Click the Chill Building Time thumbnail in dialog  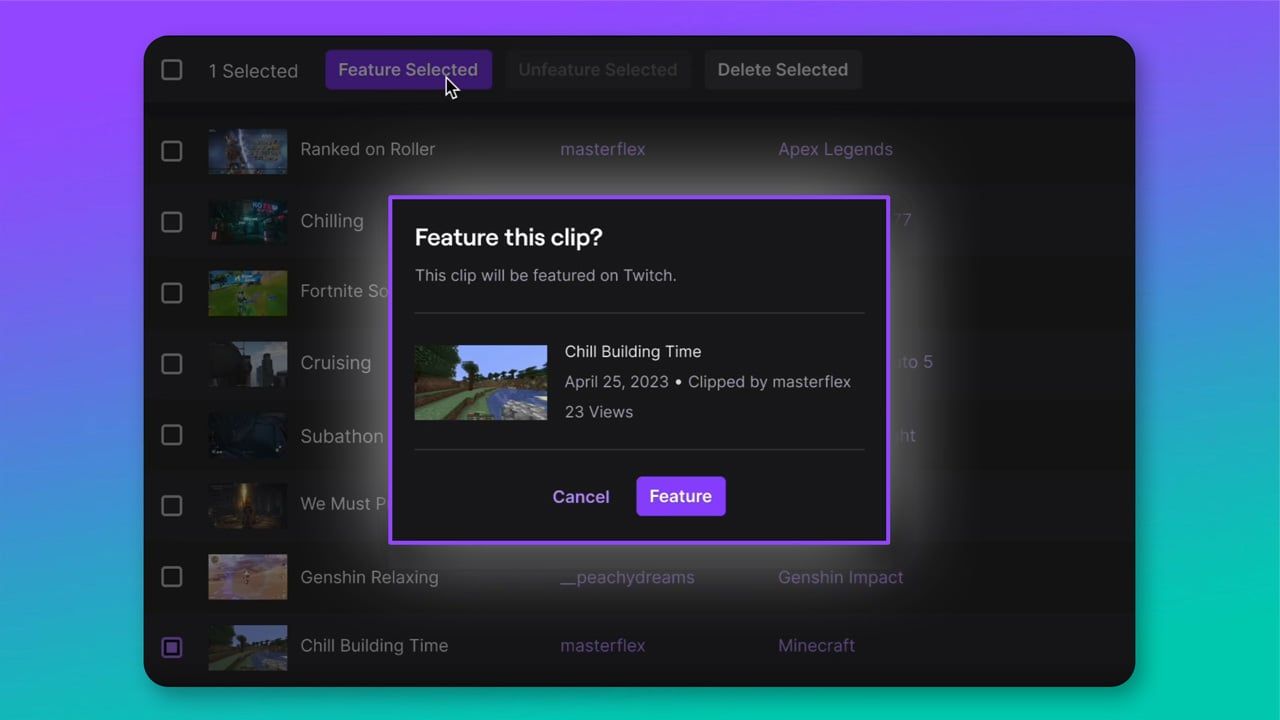point(480,382)
